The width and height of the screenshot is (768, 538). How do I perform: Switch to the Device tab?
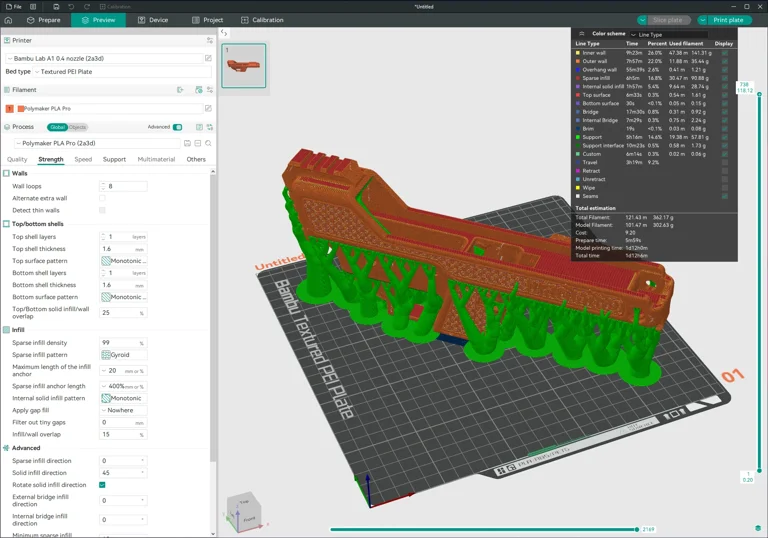[153, 20]
